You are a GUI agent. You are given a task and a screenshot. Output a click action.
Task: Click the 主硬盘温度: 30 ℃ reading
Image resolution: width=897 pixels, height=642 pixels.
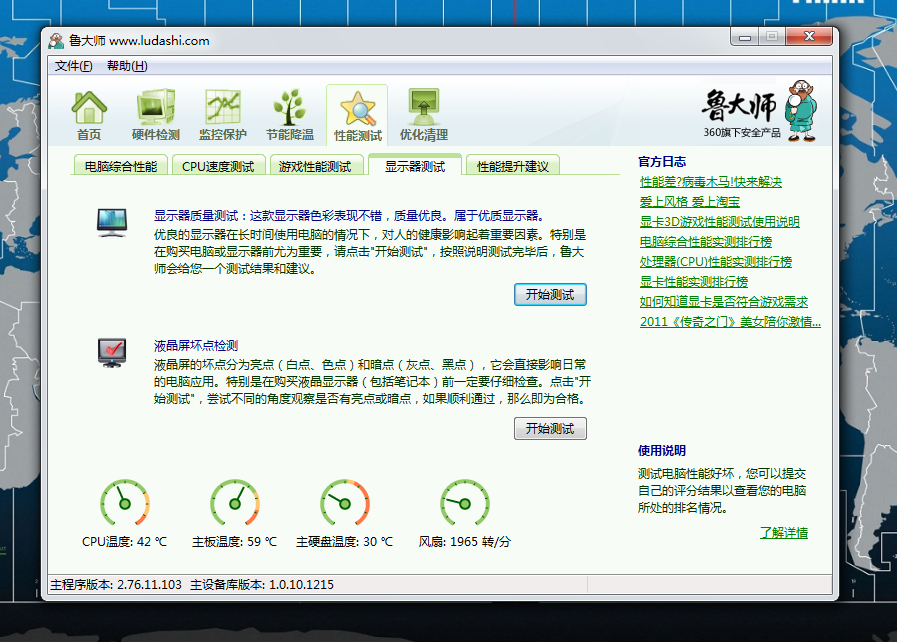coord(344,541)
